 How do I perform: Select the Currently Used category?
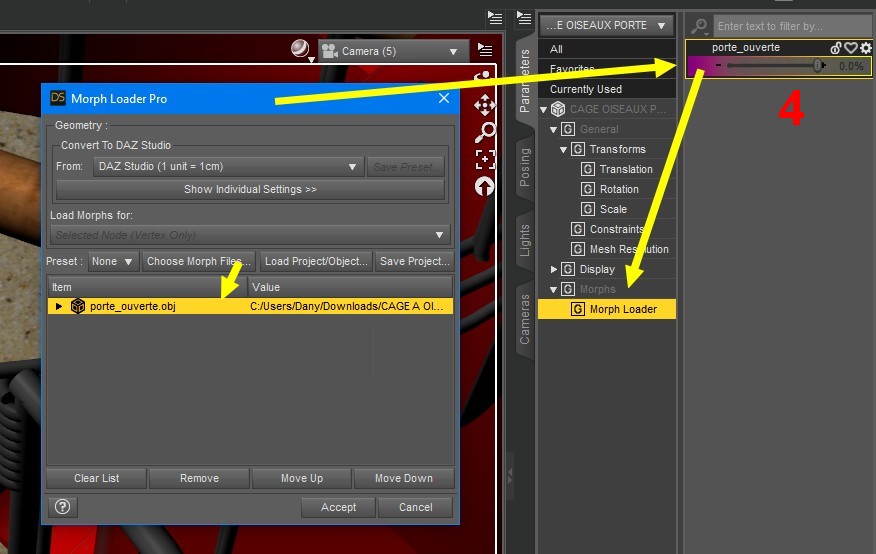point(607,89)
